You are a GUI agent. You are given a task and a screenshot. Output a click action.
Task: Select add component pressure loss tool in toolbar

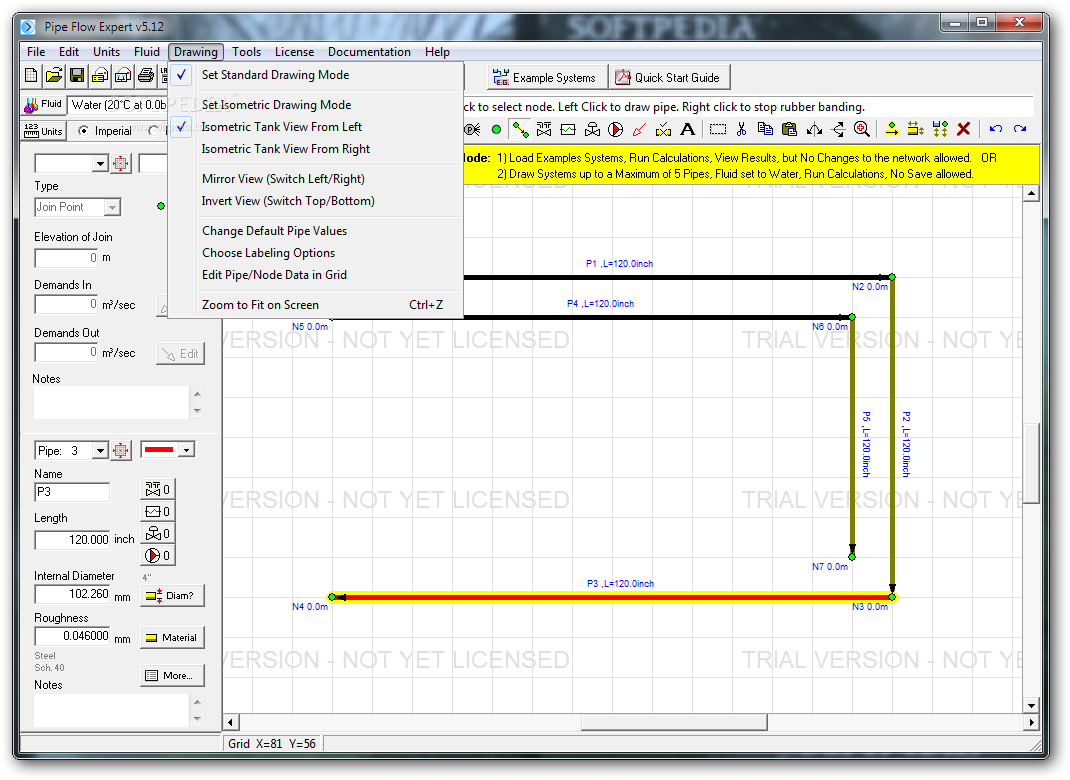coord(568,129)
